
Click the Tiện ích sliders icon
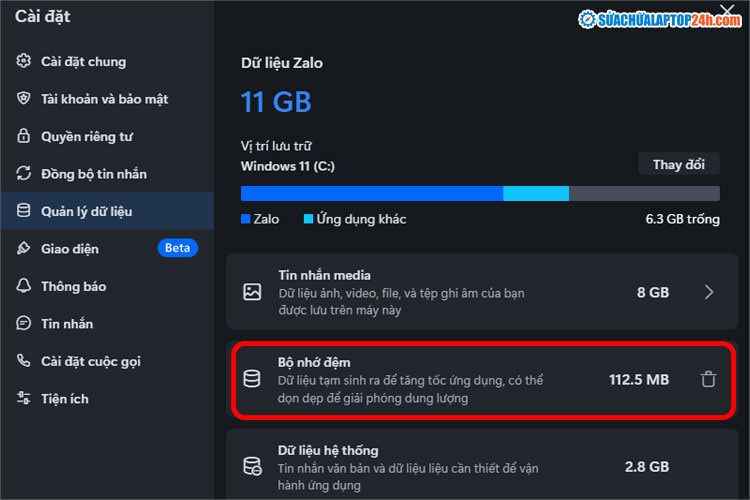tap(24, 399)
